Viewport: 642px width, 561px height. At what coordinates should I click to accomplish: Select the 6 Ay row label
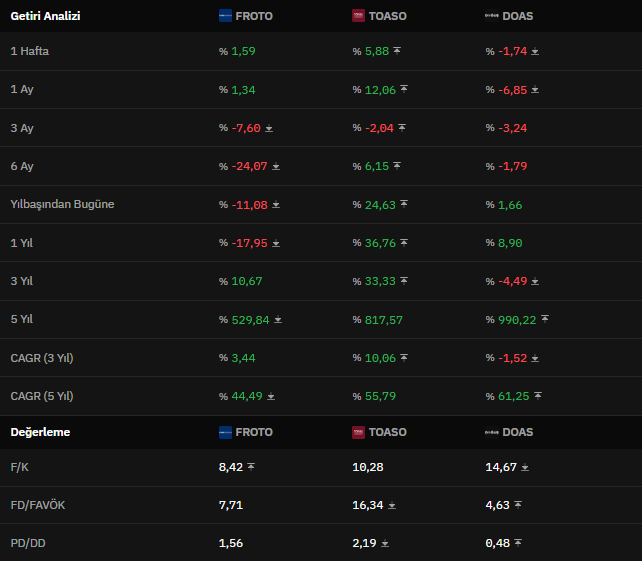tap(22, 166)
